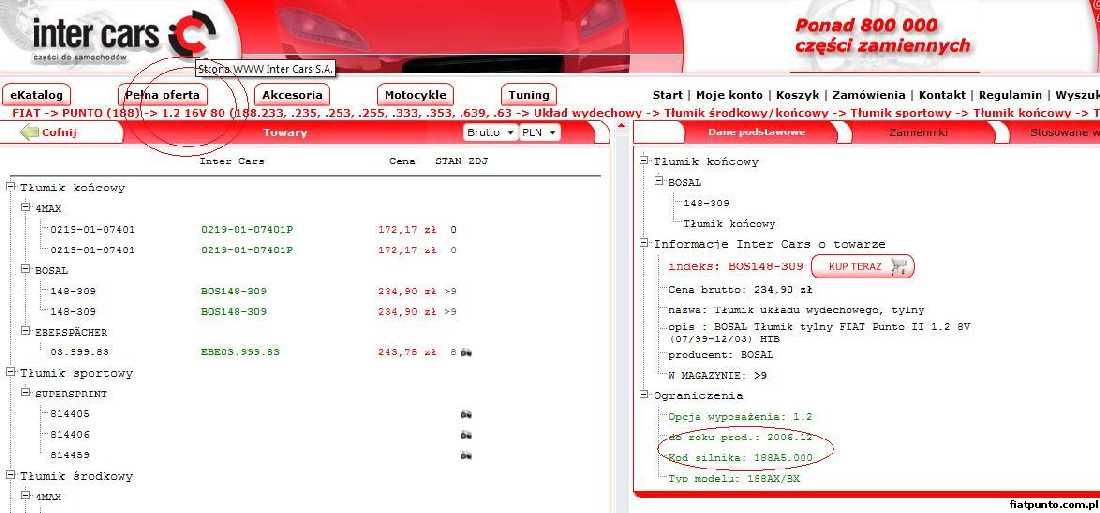
Task: Open the Akcesoria tab
Action: tap(292, 95)
